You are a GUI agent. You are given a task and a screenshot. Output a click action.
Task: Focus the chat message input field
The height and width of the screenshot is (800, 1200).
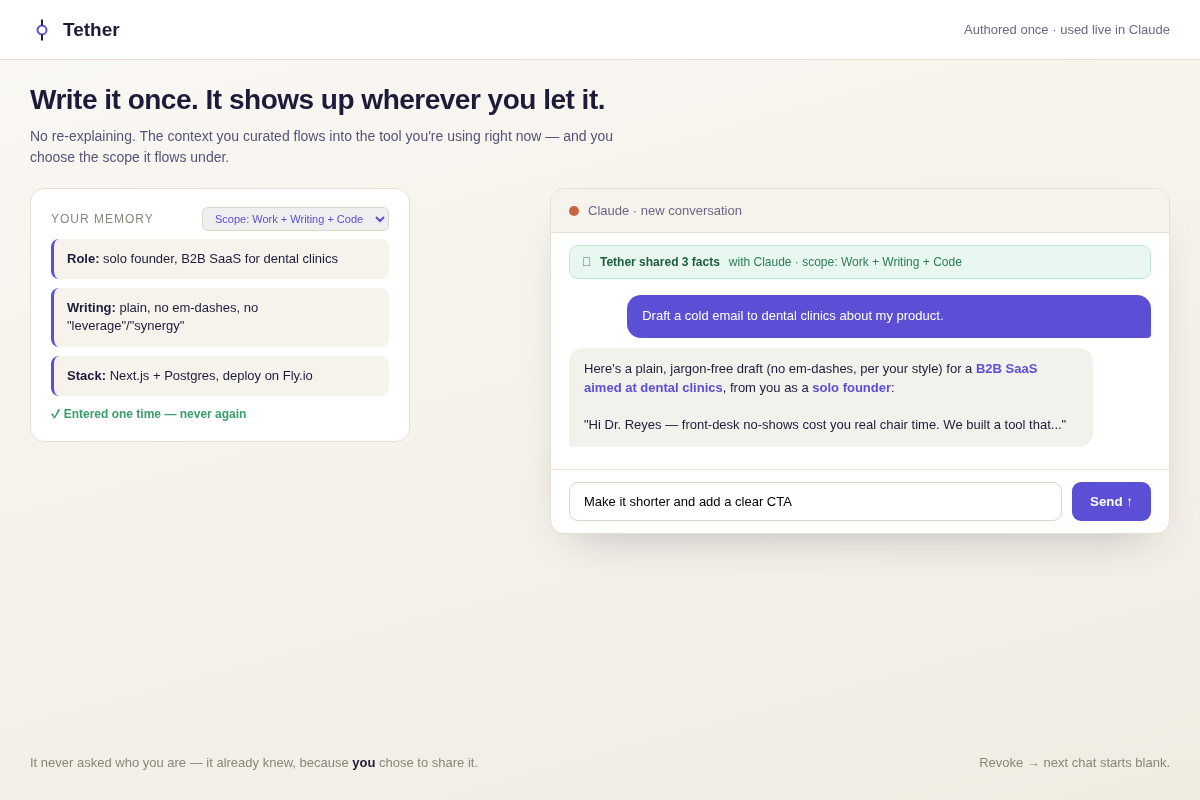tap(815, 501)
